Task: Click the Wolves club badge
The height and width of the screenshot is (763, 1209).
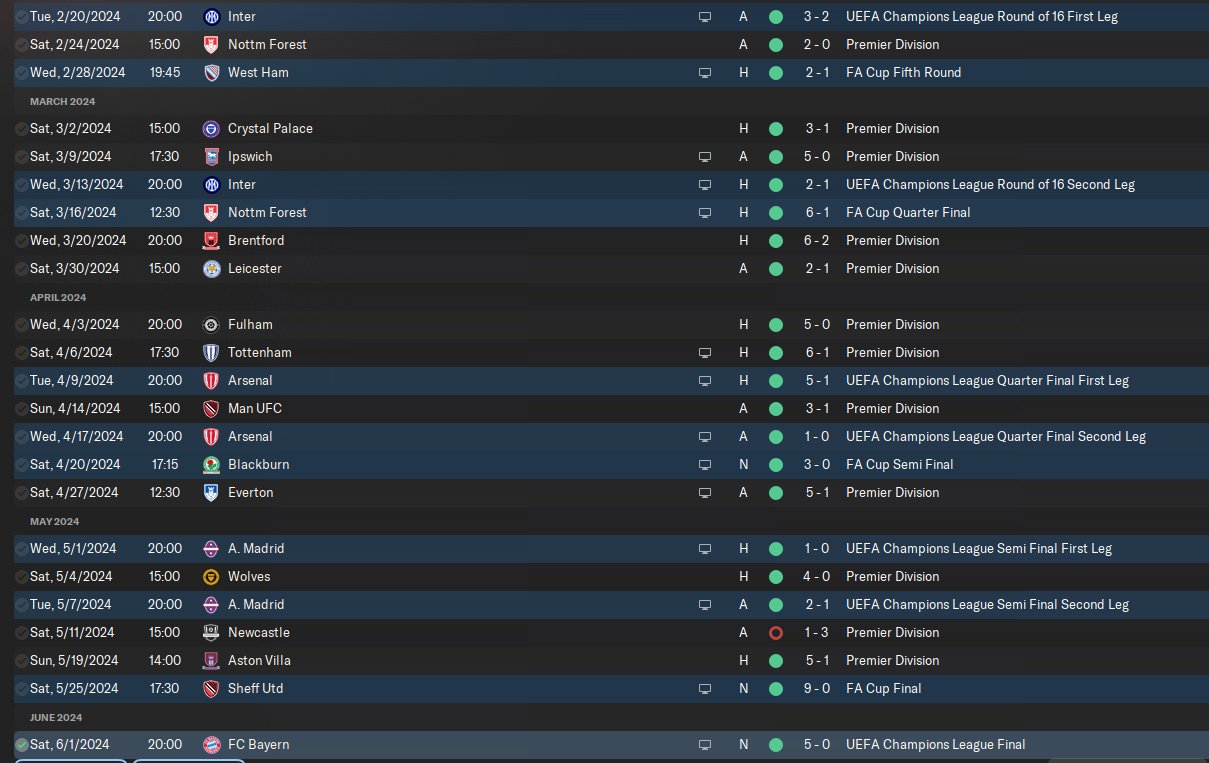Action: click(x=211, y=576)
